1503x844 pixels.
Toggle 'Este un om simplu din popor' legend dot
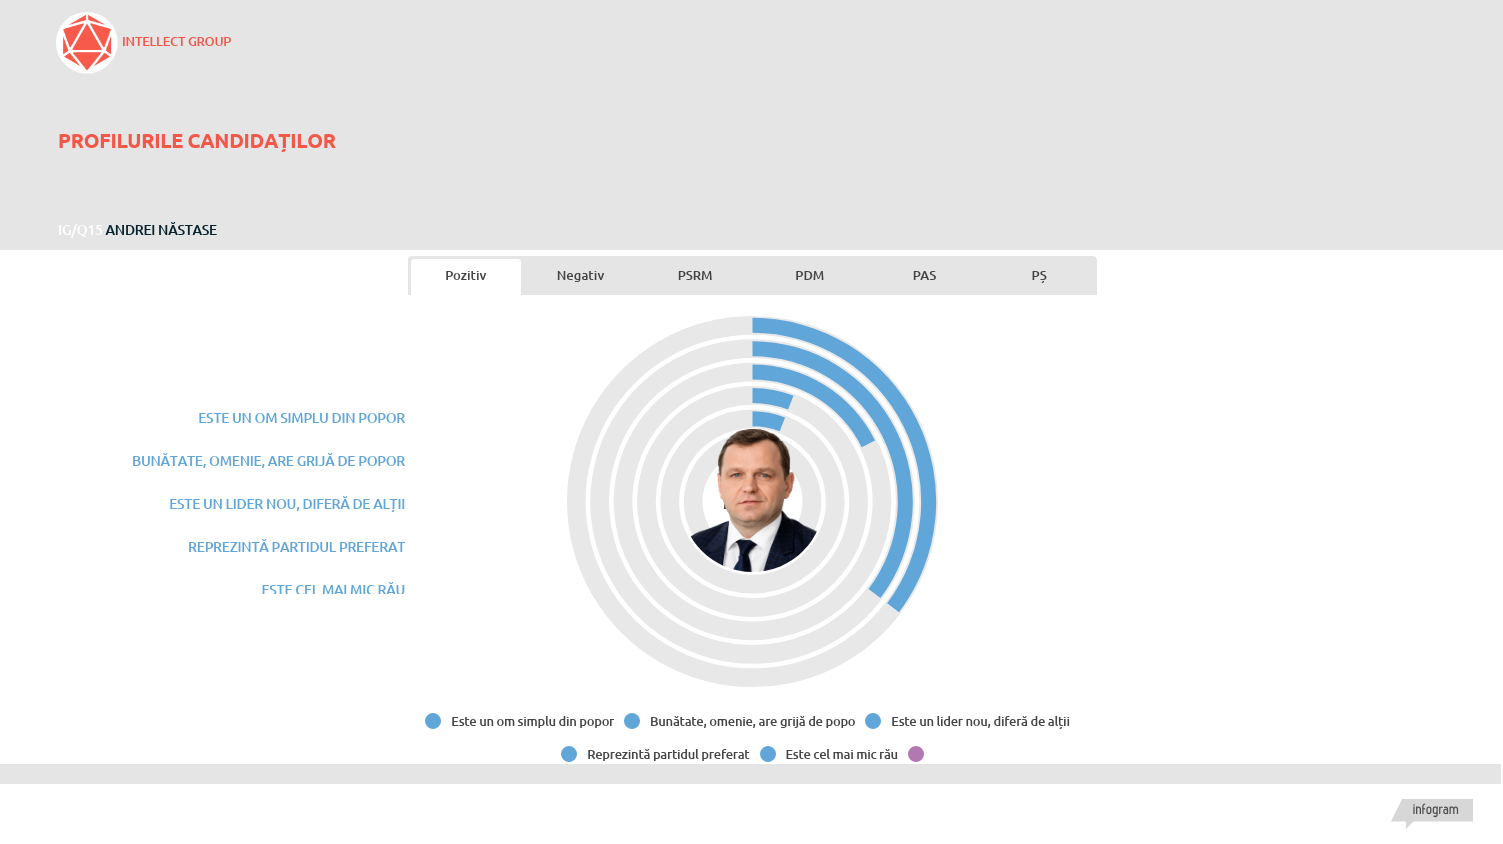[x=433, y=721]
